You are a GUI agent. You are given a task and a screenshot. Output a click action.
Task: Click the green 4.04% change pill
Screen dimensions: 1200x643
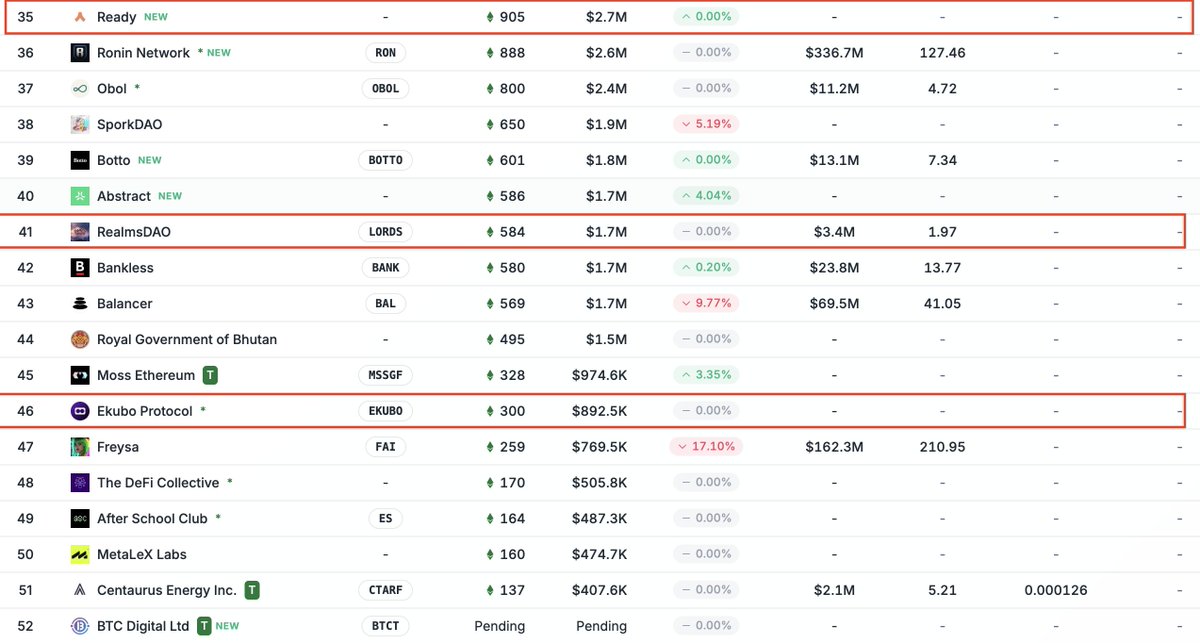coord(706,196)
